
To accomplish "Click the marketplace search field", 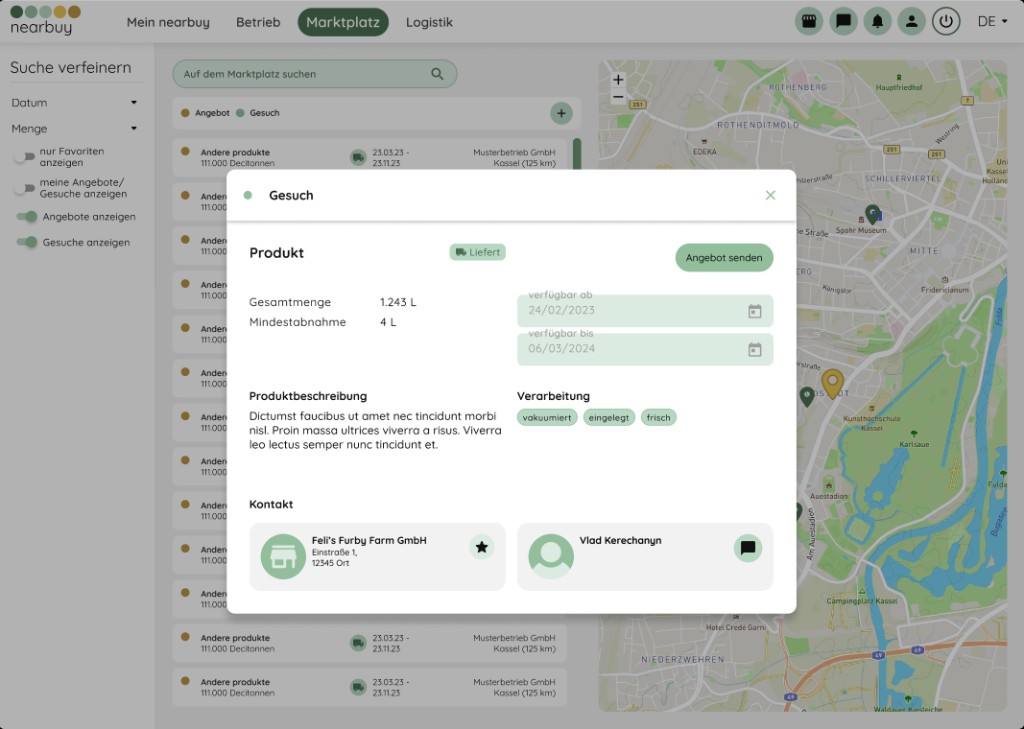I will 315,74.
